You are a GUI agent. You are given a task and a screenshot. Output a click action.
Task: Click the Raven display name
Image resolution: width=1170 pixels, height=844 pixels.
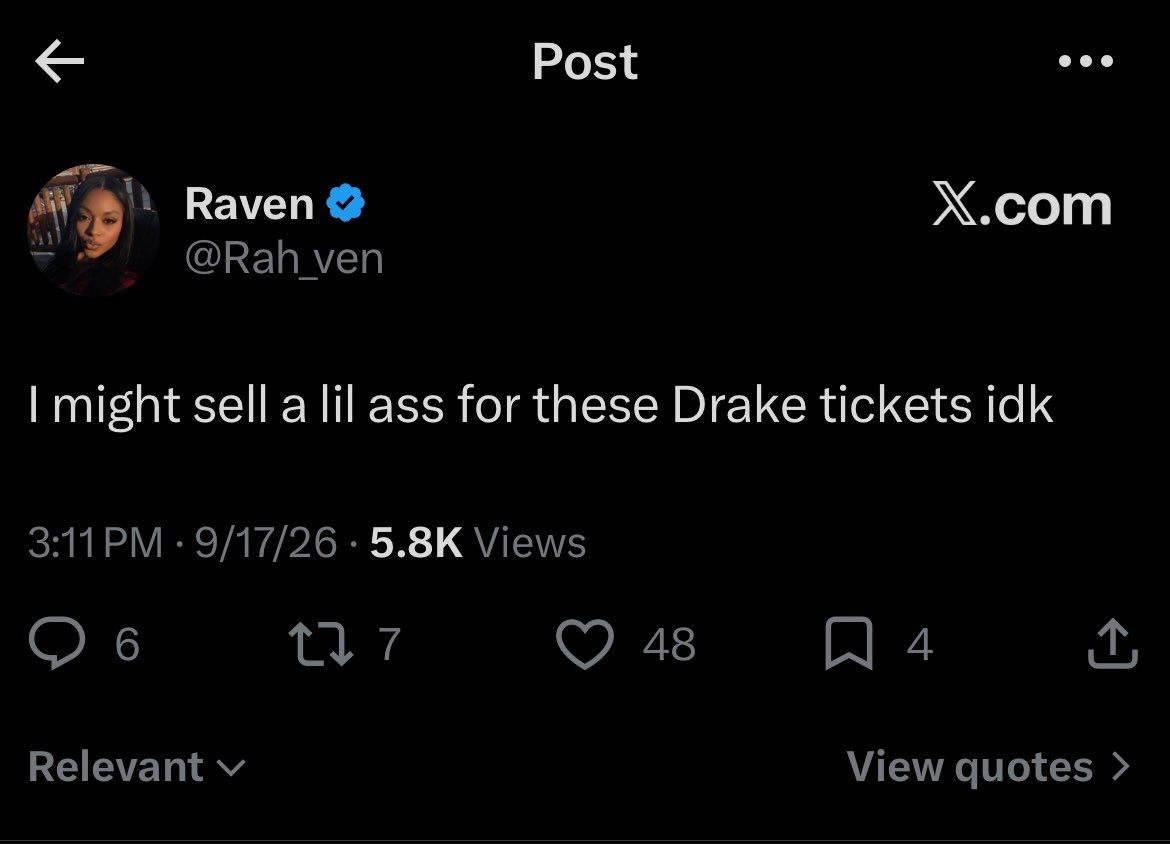[249, 203]
